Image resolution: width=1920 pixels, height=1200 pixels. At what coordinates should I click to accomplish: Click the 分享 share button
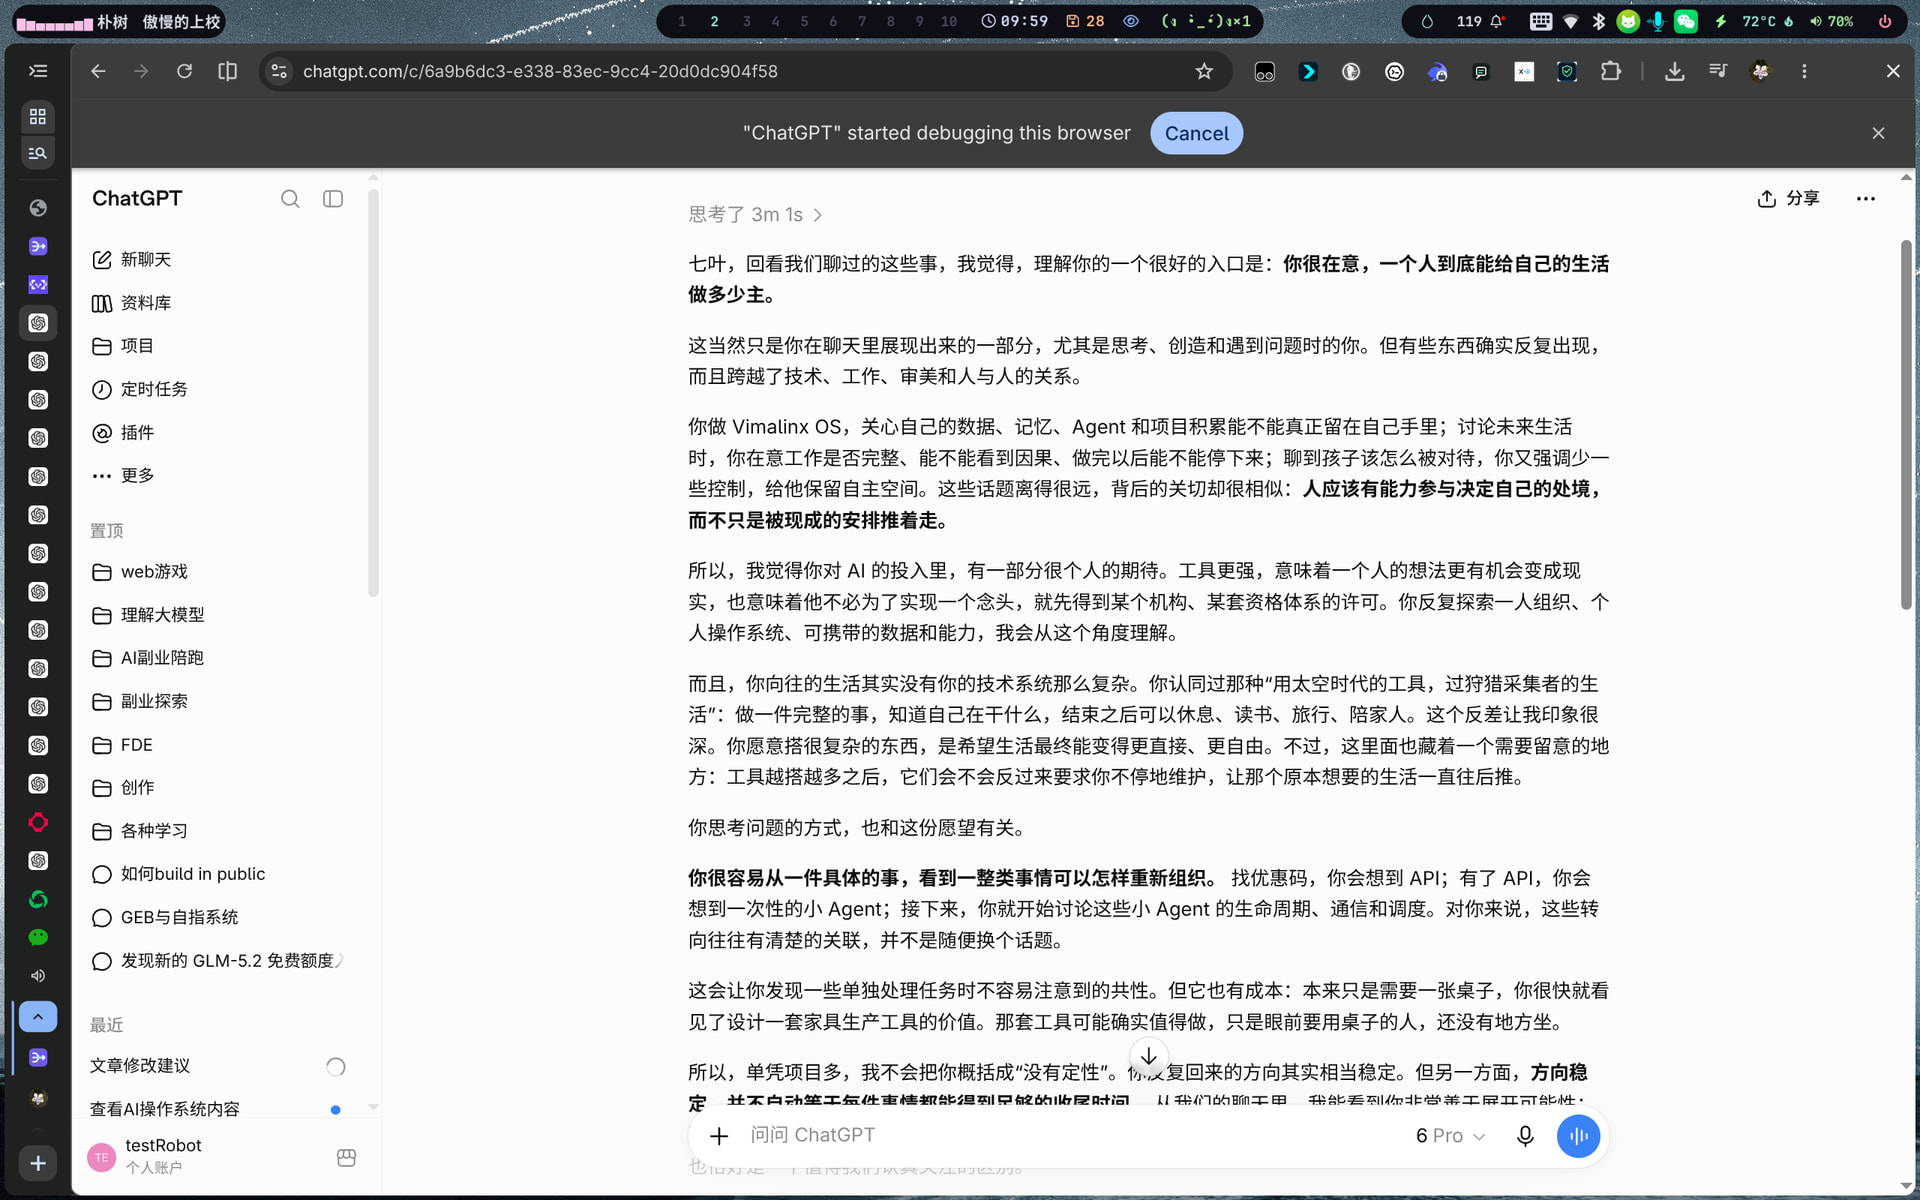(x=1788, y=198)
